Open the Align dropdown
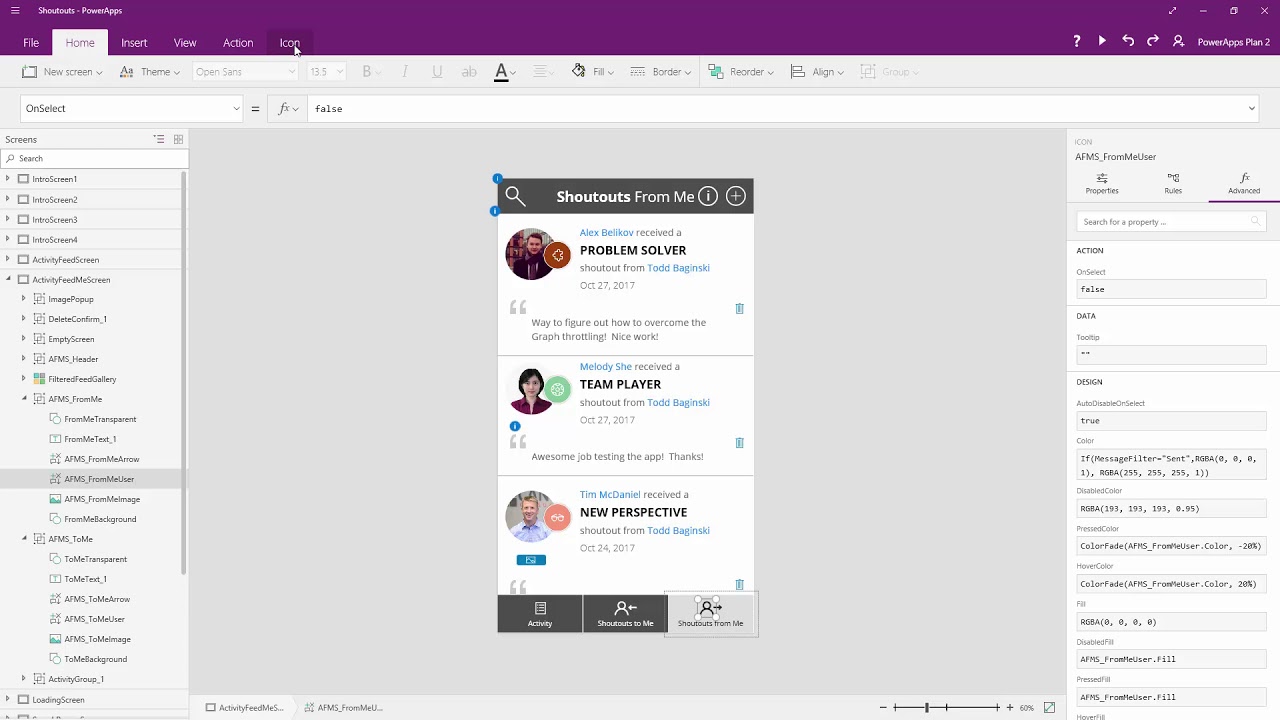Screen dimensions: 1280x720 coord(817,72)
